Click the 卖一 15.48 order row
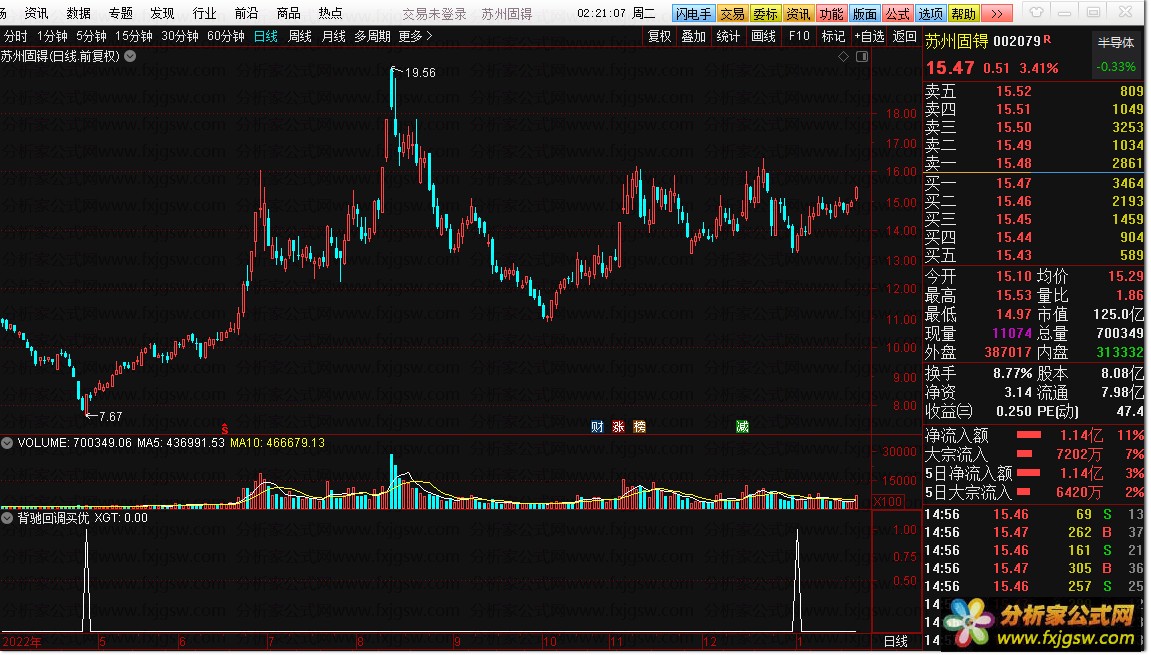The image size is (1151, 655). click(1034, 163)
